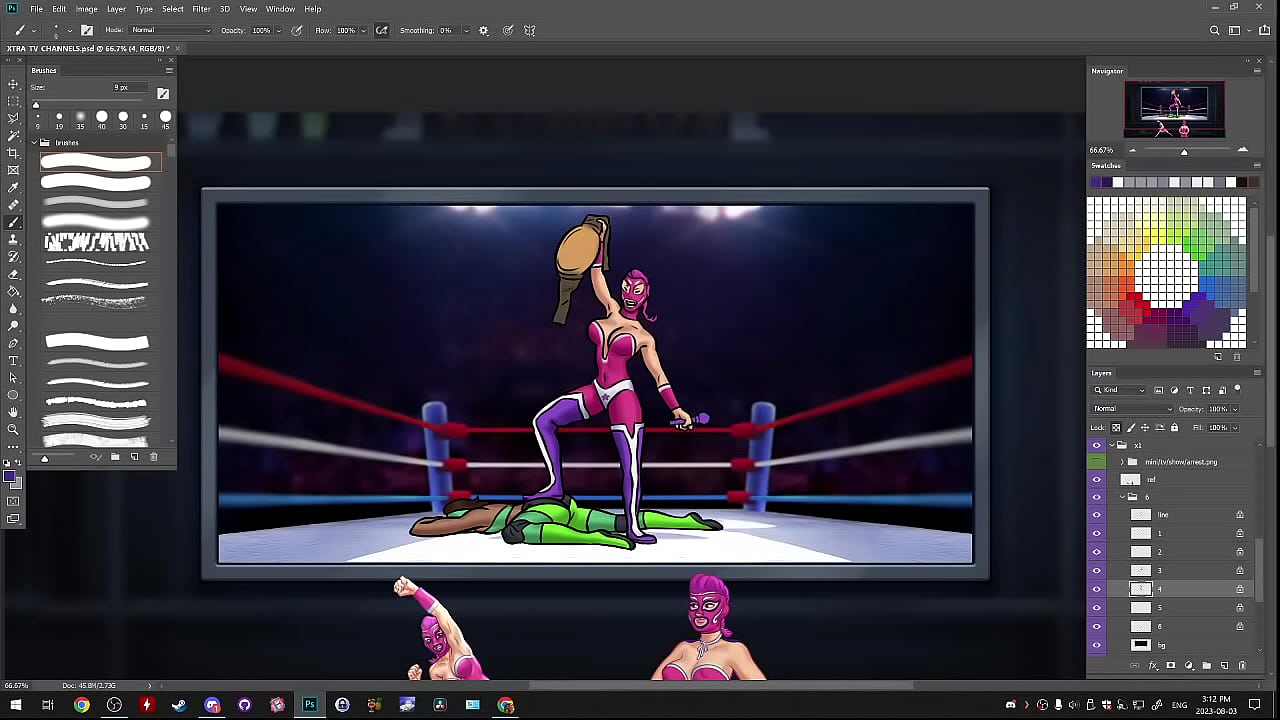Pick the Eyedropper tool
Screen dimensions: 1280x720
[x=13, y=187]
